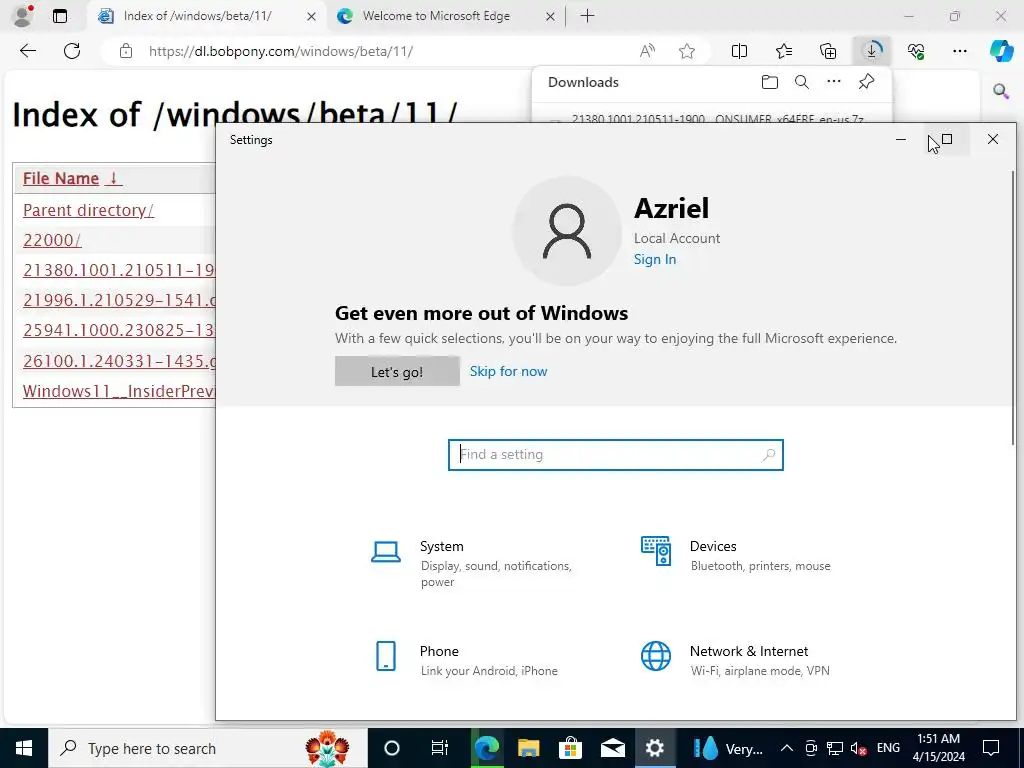Screen dimensions: 1024x768
Task: Open the taskbar clock showing 1:51 AM
Action: (x=938, y=748)
